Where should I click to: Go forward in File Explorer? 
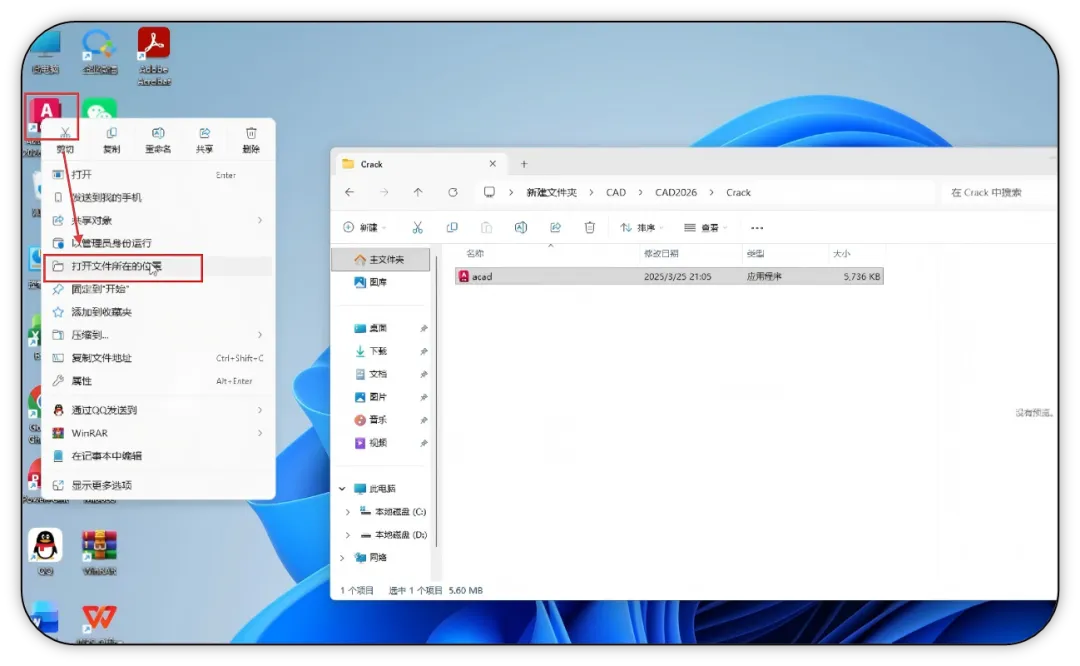[x=384, y=192]
